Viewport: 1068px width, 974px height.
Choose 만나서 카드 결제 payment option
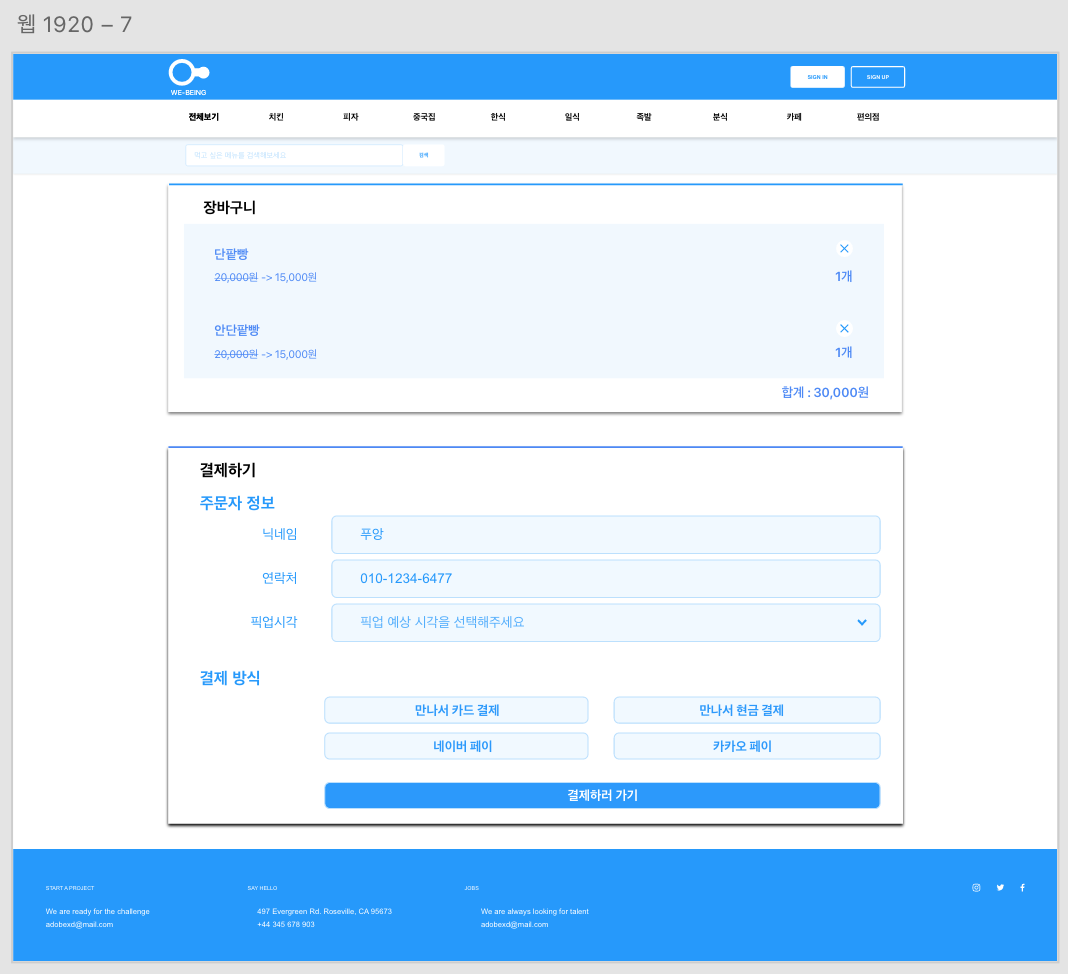point(456,710)
